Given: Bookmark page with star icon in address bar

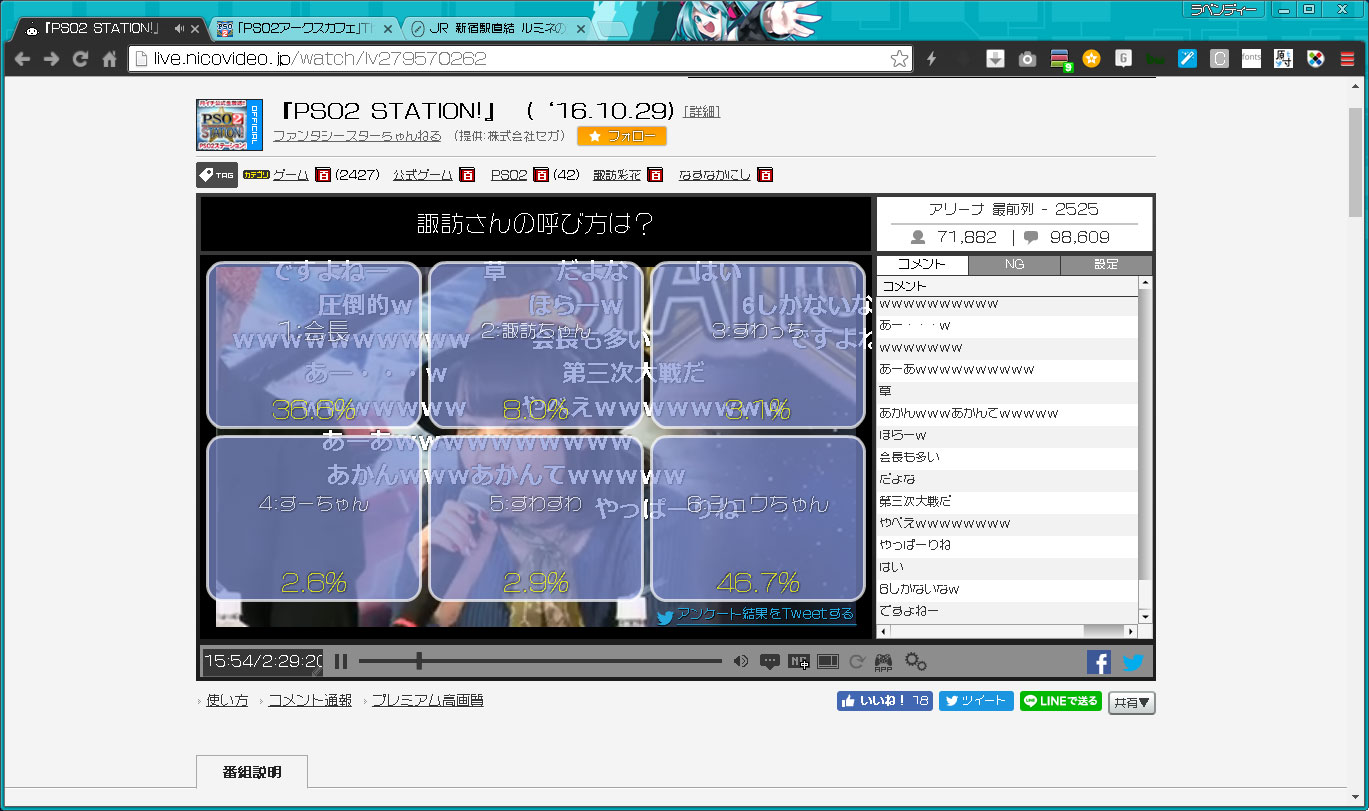Looking at the screenshot, I should pos(899,59).
